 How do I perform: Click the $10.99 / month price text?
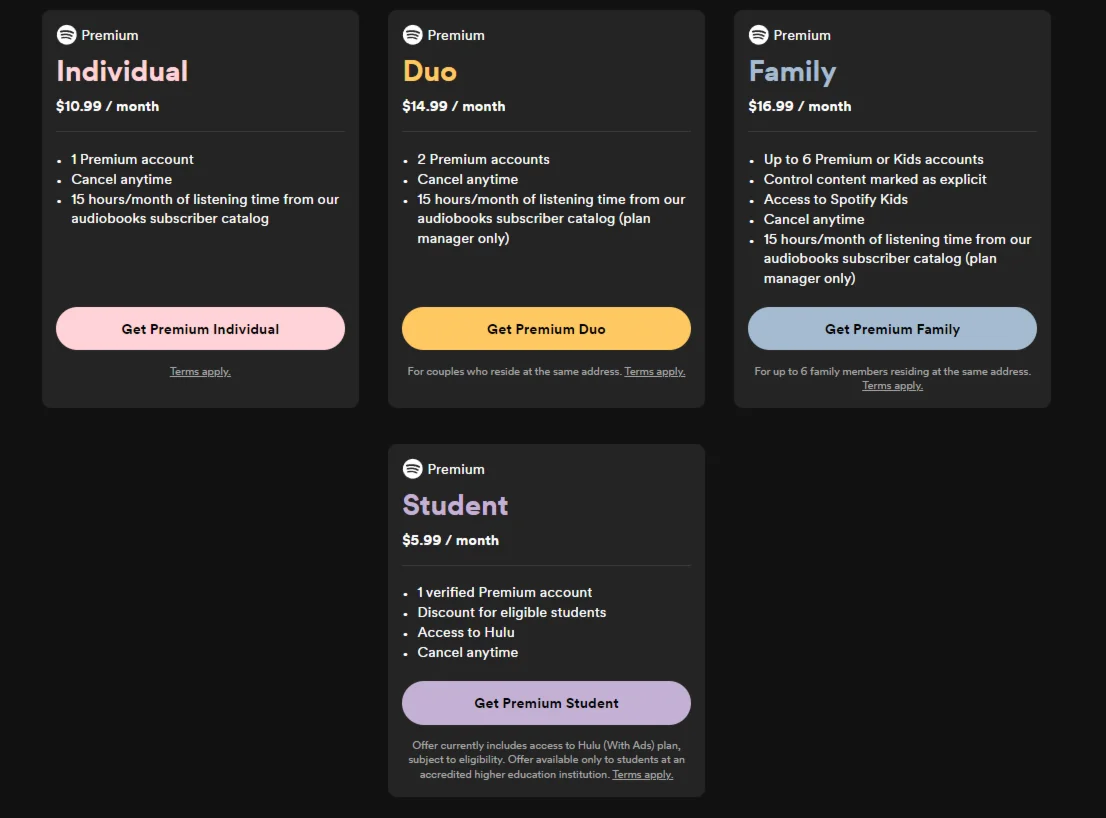108,106
